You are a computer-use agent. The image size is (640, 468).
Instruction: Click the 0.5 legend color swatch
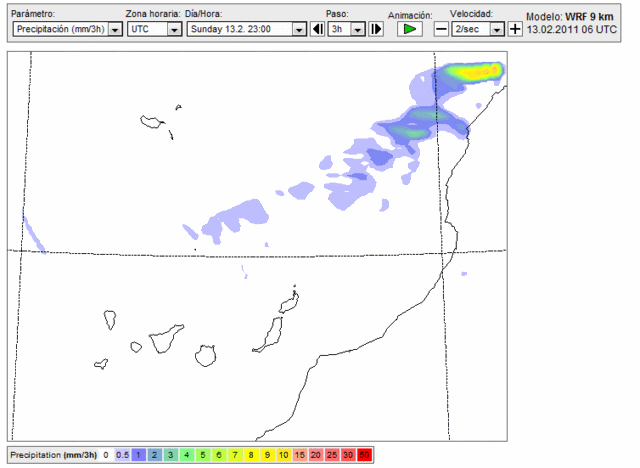(122, 455)
